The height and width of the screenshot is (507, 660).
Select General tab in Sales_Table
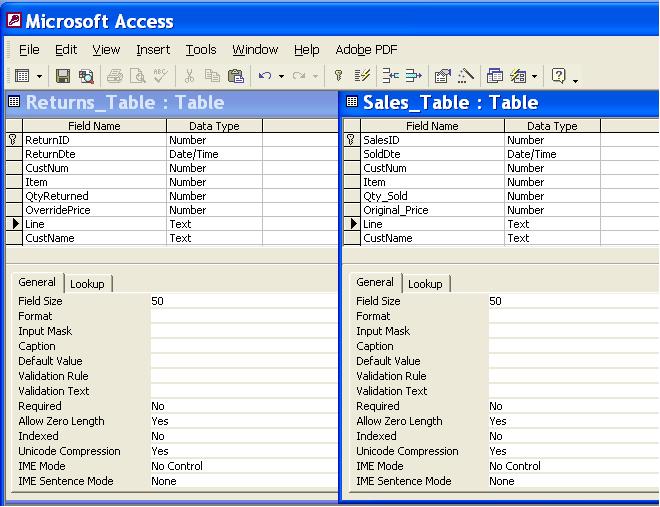pos(375,282)
